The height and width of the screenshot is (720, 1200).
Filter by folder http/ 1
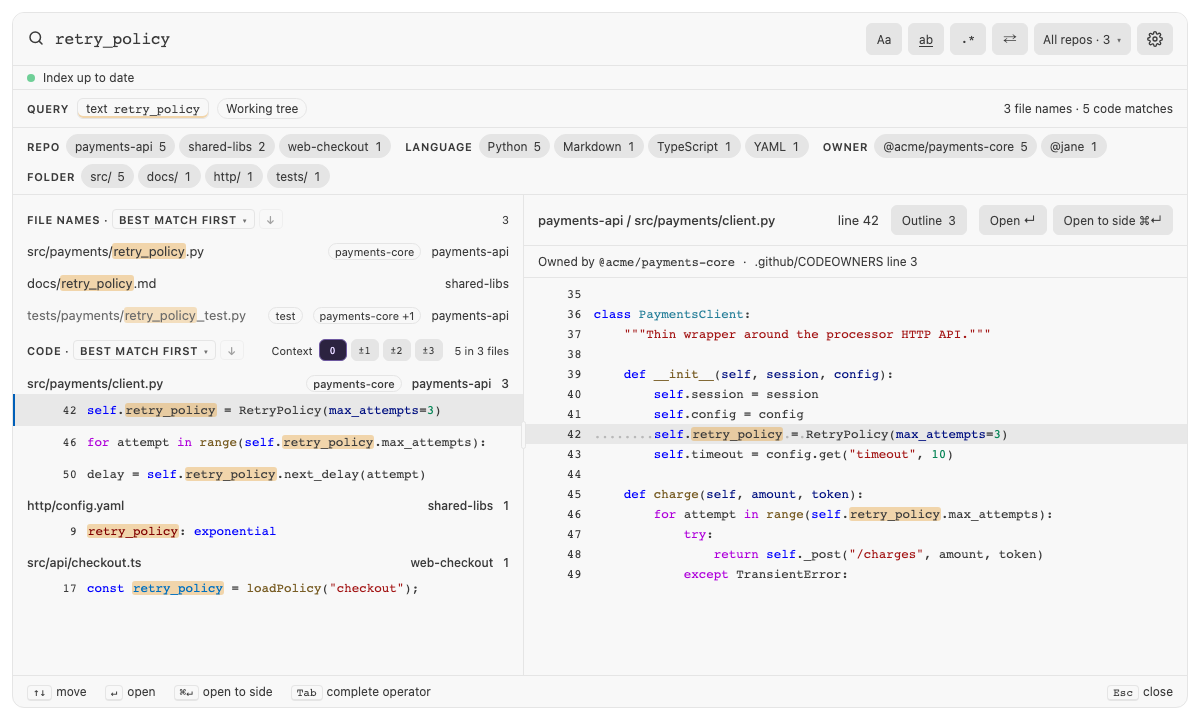pyautogui.click(x=234, y=177)
